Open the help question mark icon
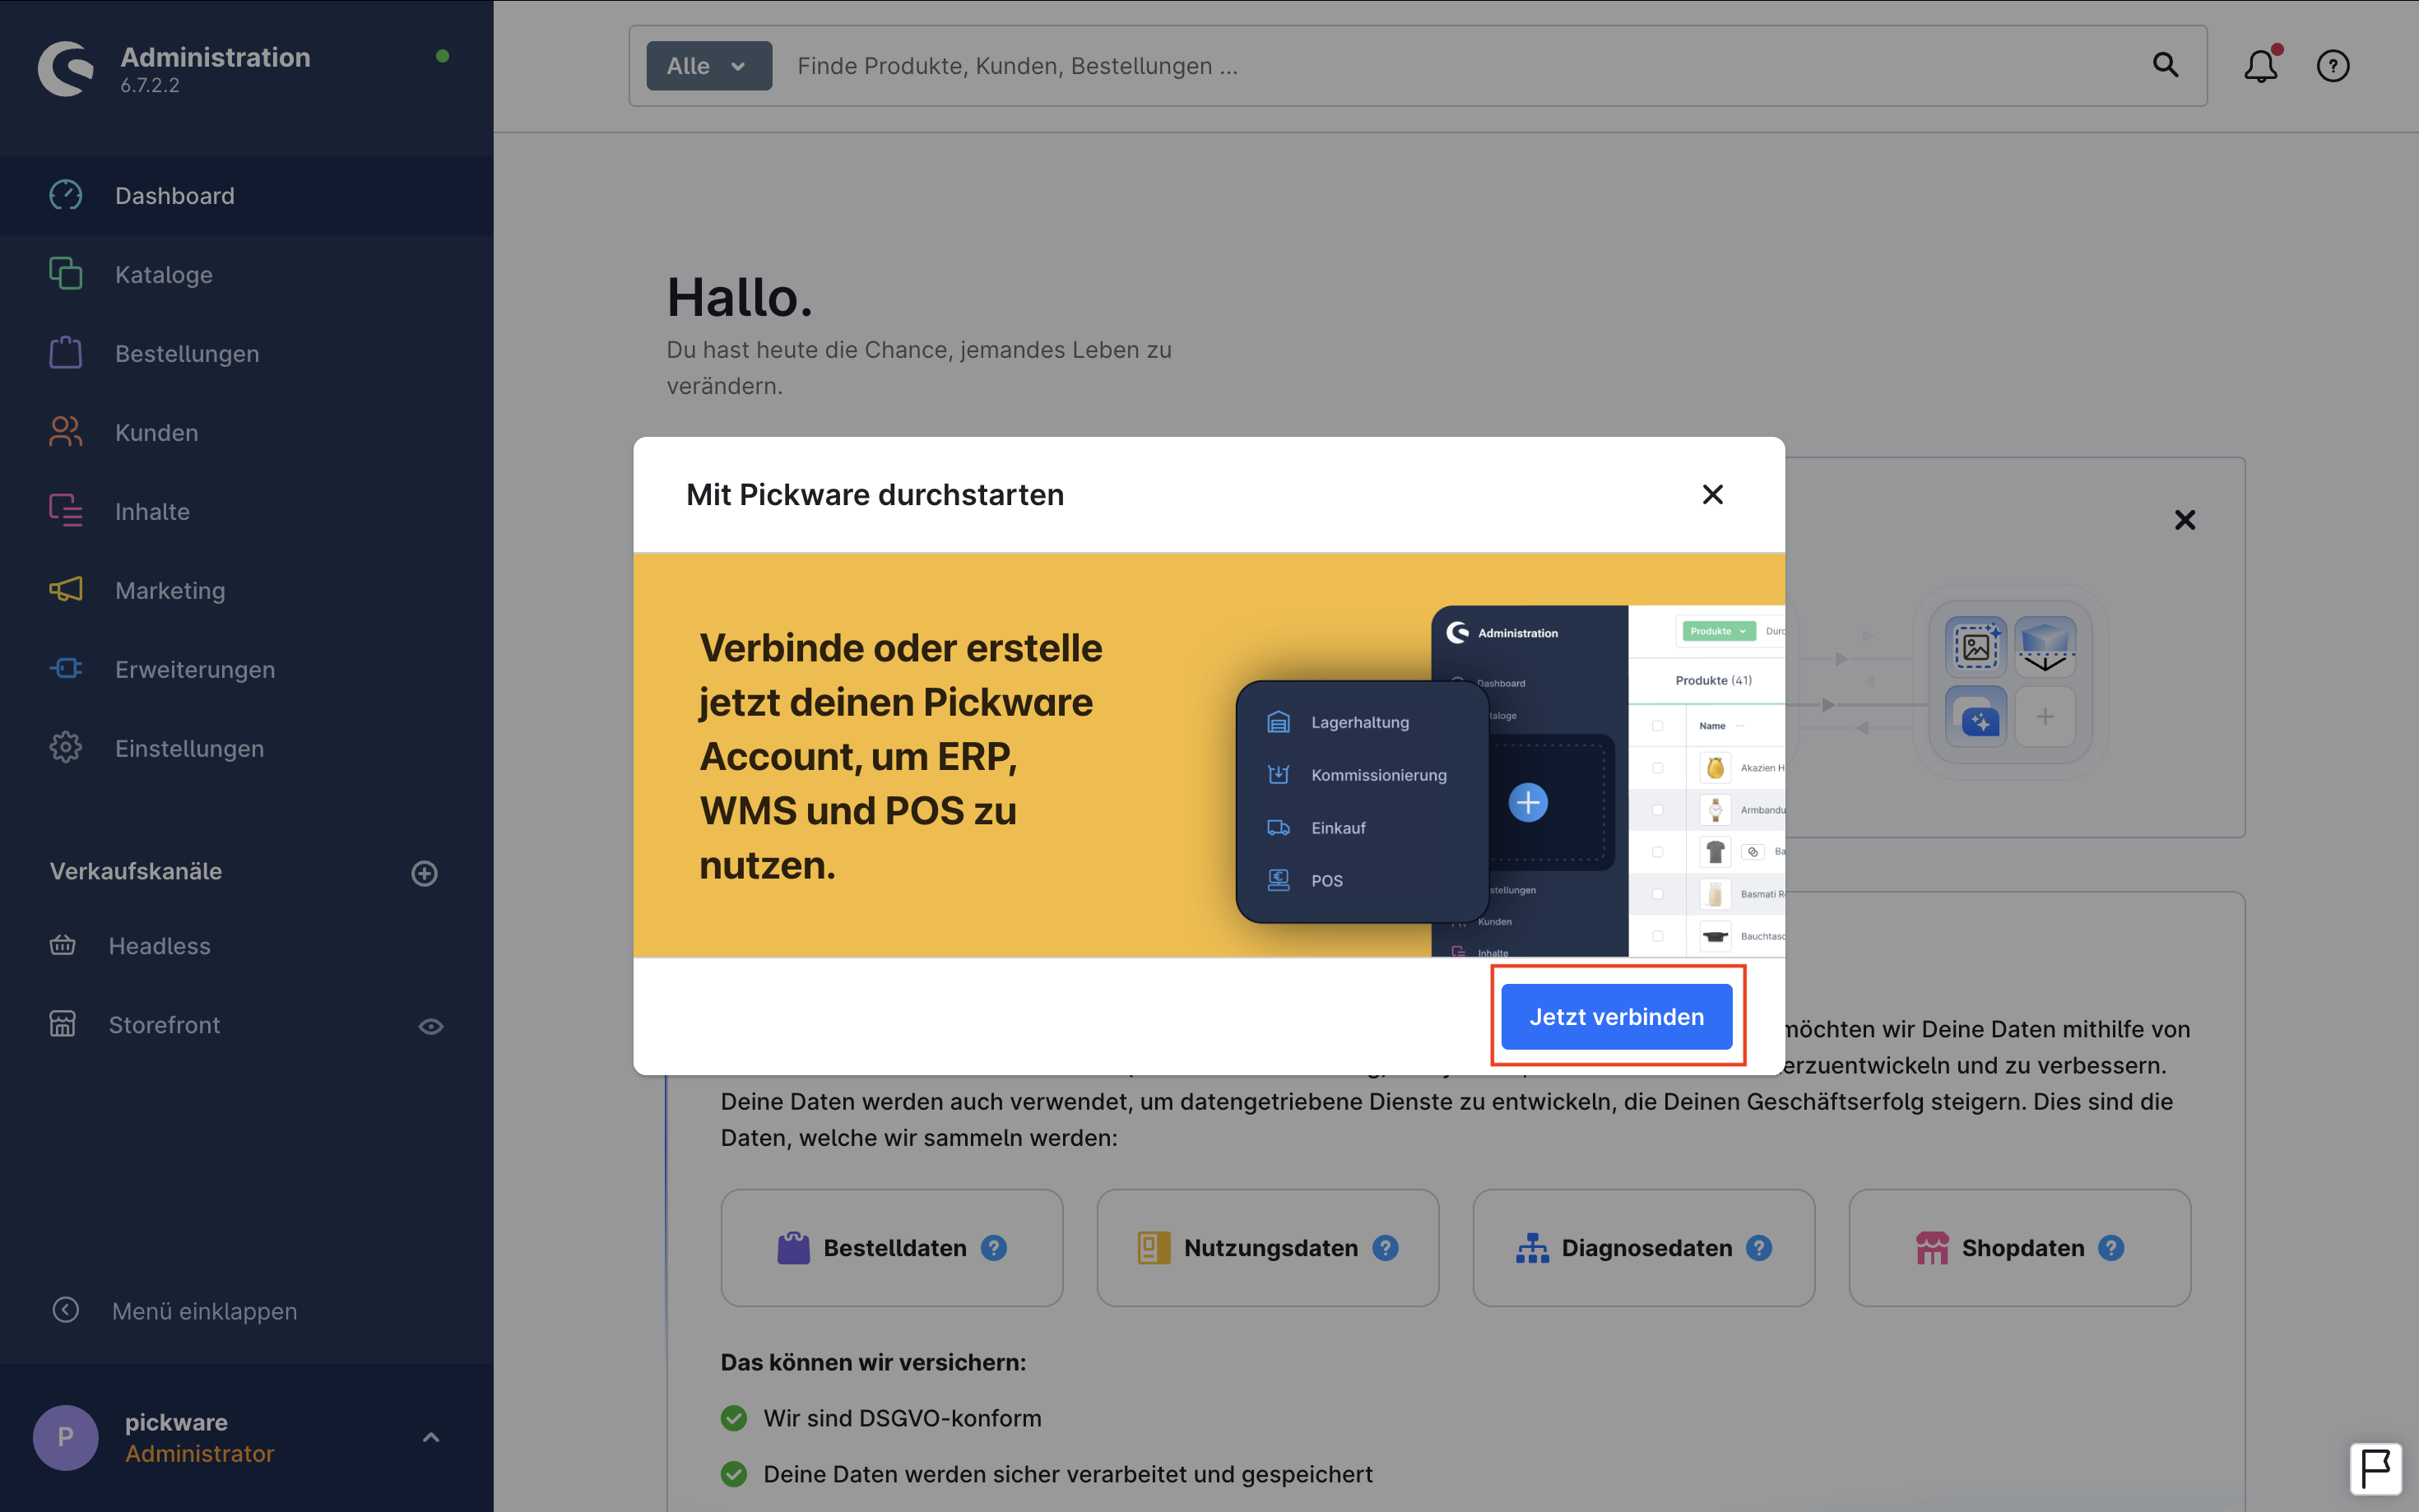Screen dimensions: 2419x1512 pos(2332,66)
